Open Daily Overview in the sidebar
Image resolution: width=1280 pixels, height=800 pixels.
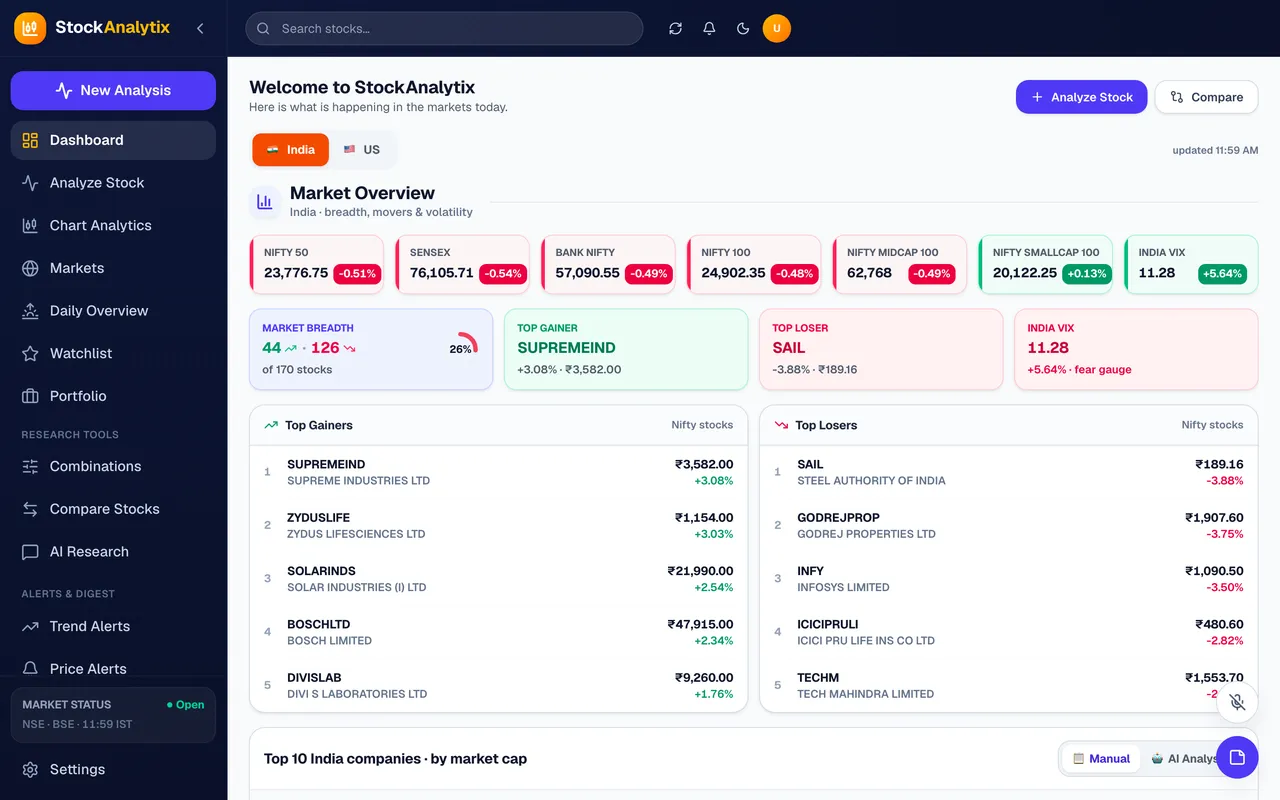point(113,311)
